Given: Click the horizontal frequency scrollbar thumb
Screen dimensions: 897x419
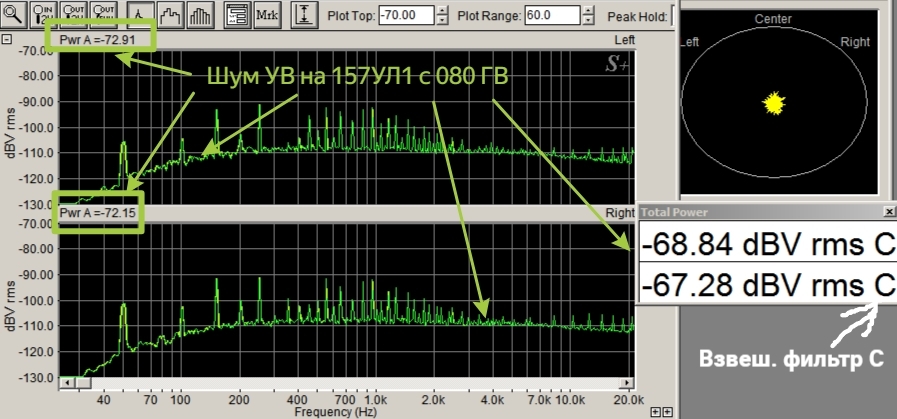Looking at the screenshot, I should (x=84, y=382).
